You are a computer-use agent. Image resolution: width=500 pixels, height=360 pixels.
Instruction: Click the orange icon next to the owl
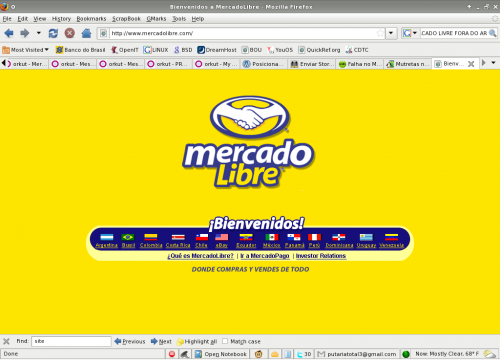coord(275,354)
